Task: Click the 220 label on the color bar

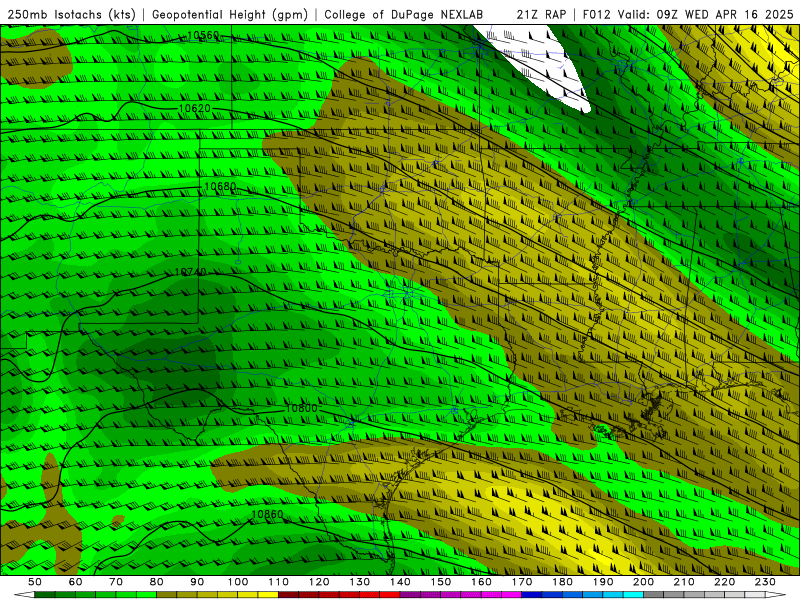Action: (724, 582)
